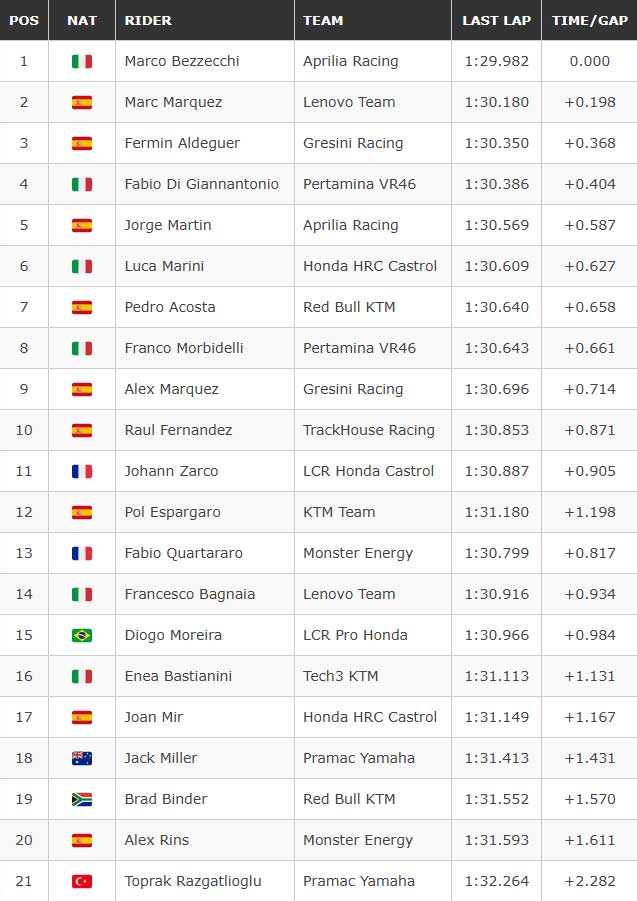The width and height of the screenshot is (637, 901).
Task: Click the Australian flag beside Jack Miller
Action: tap(82, 758)
